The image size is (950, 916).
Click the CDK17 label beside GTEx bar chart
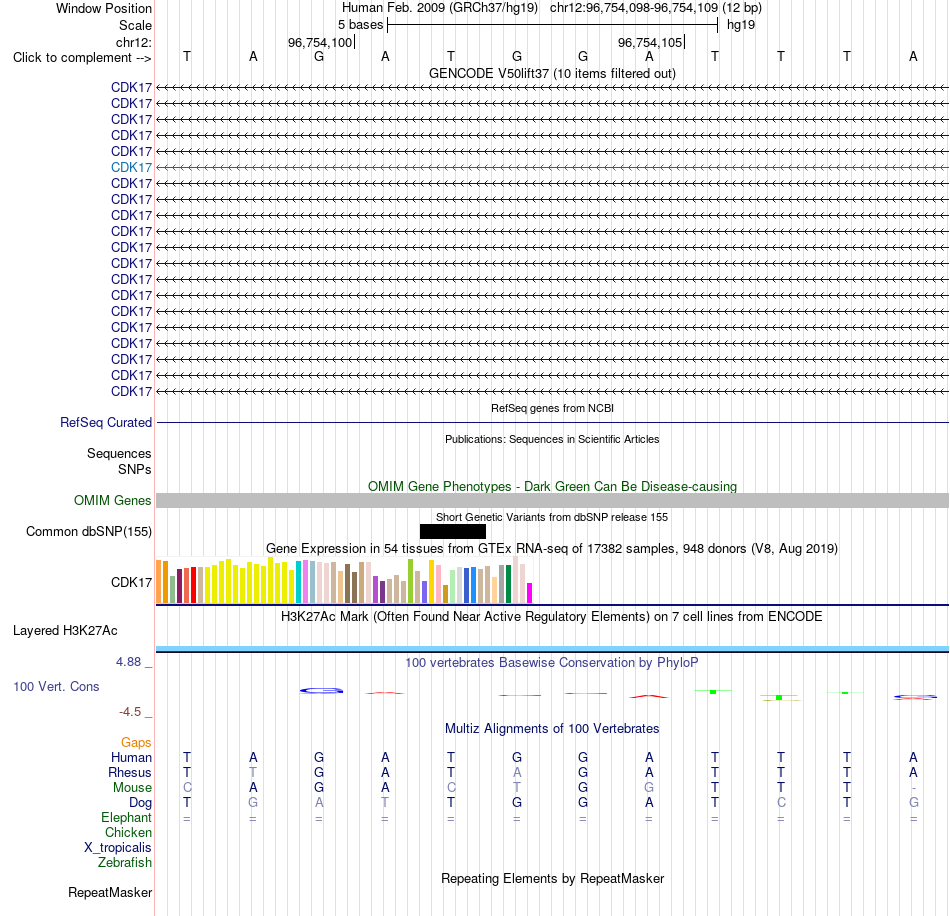click(x=131, y=582)
